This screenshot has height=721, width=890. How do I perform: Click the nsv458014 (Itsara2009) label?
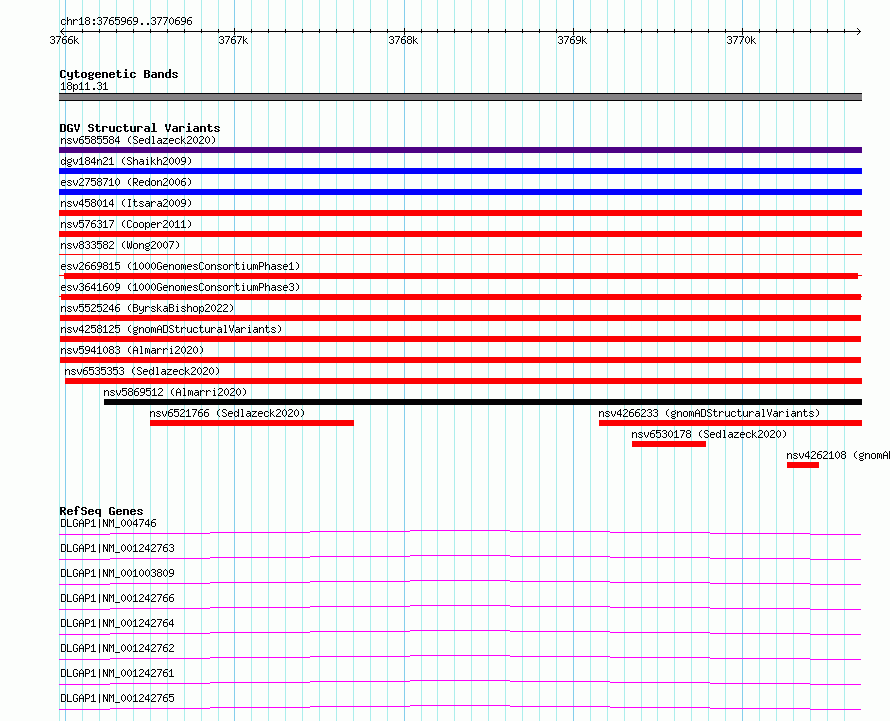[x=126, y=203]
